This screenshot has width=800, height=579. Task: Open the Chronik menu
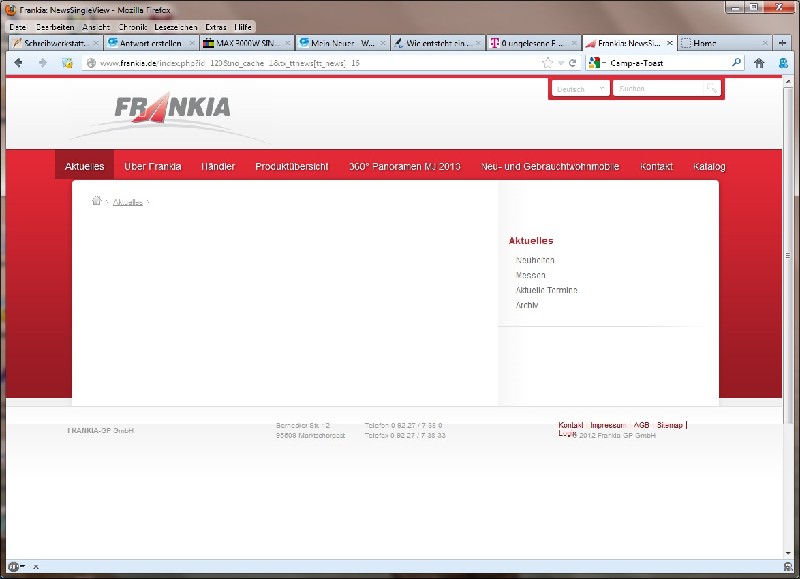coord(132,26)
